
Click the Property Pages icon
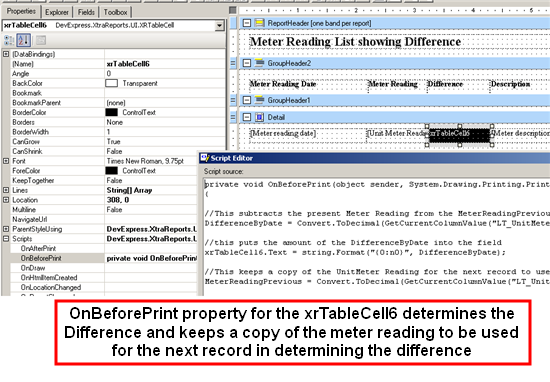click(41, 40)
